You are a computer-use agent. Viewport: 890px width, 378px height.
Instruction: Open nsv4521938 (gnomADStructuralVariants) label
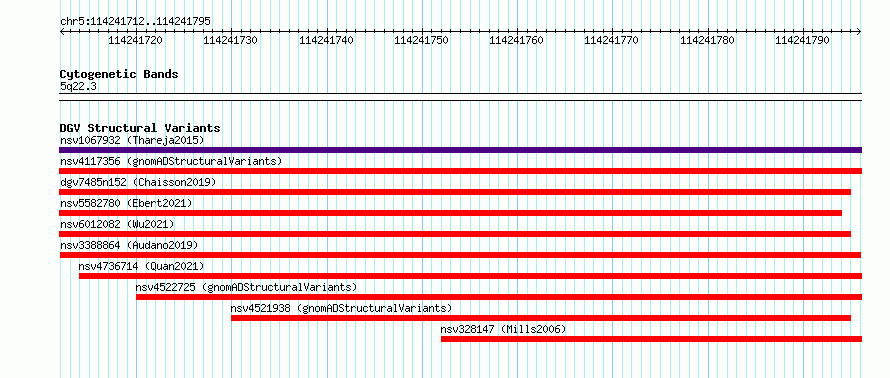tap(341, 308)
